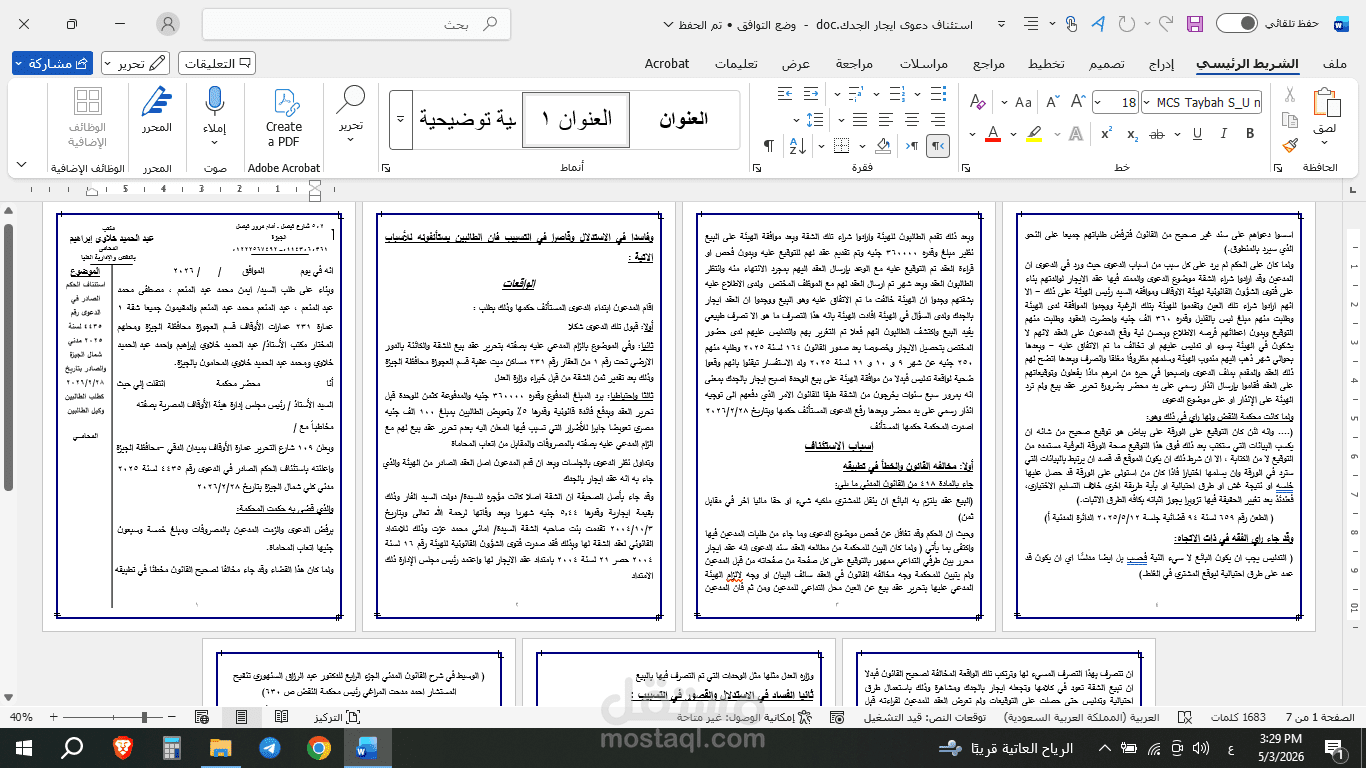Toggle Italic formatting
This screenshot has height=768, width=1366.
[1224, 134]
